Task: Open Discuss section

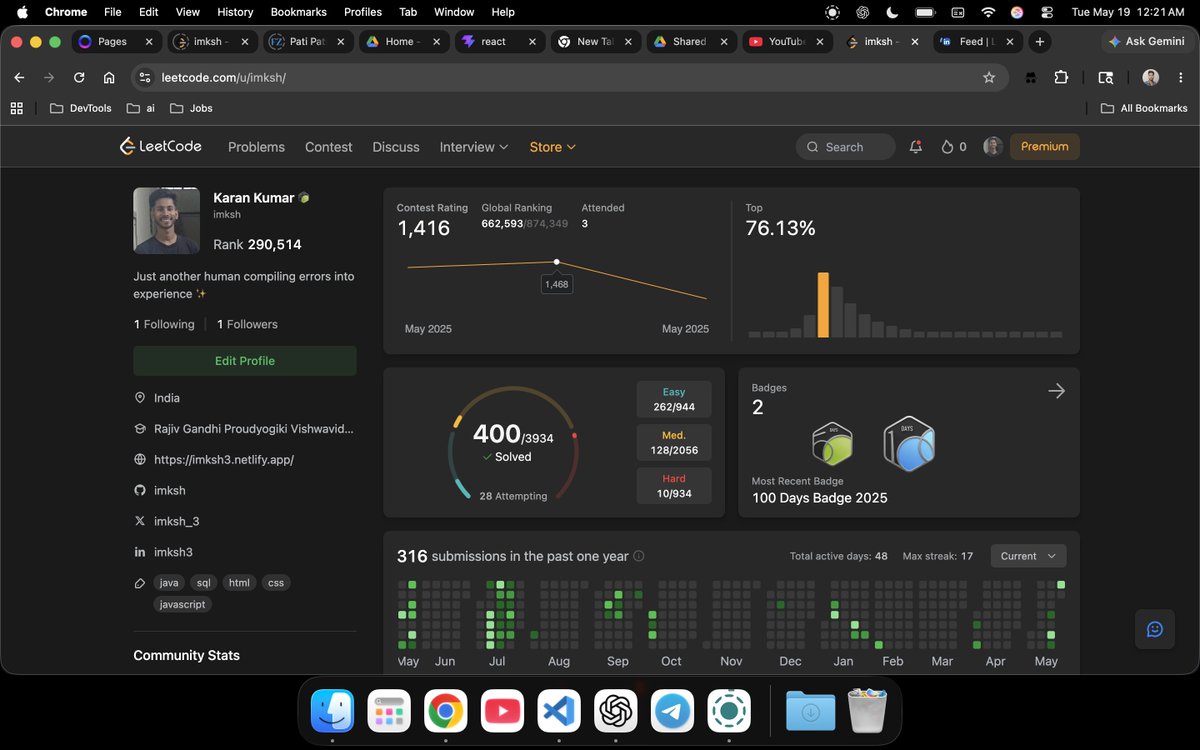Action: point(396,147)
